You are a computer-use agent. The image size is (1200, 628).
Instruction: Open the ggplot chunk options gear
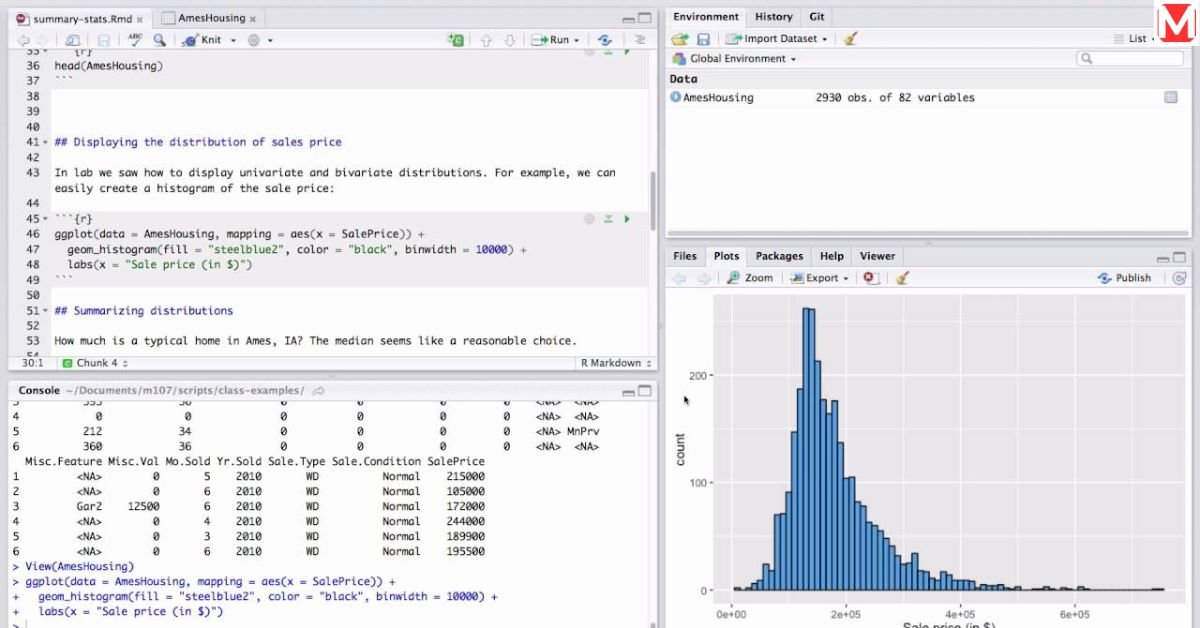pyautogui.click(x=589, y=218)
